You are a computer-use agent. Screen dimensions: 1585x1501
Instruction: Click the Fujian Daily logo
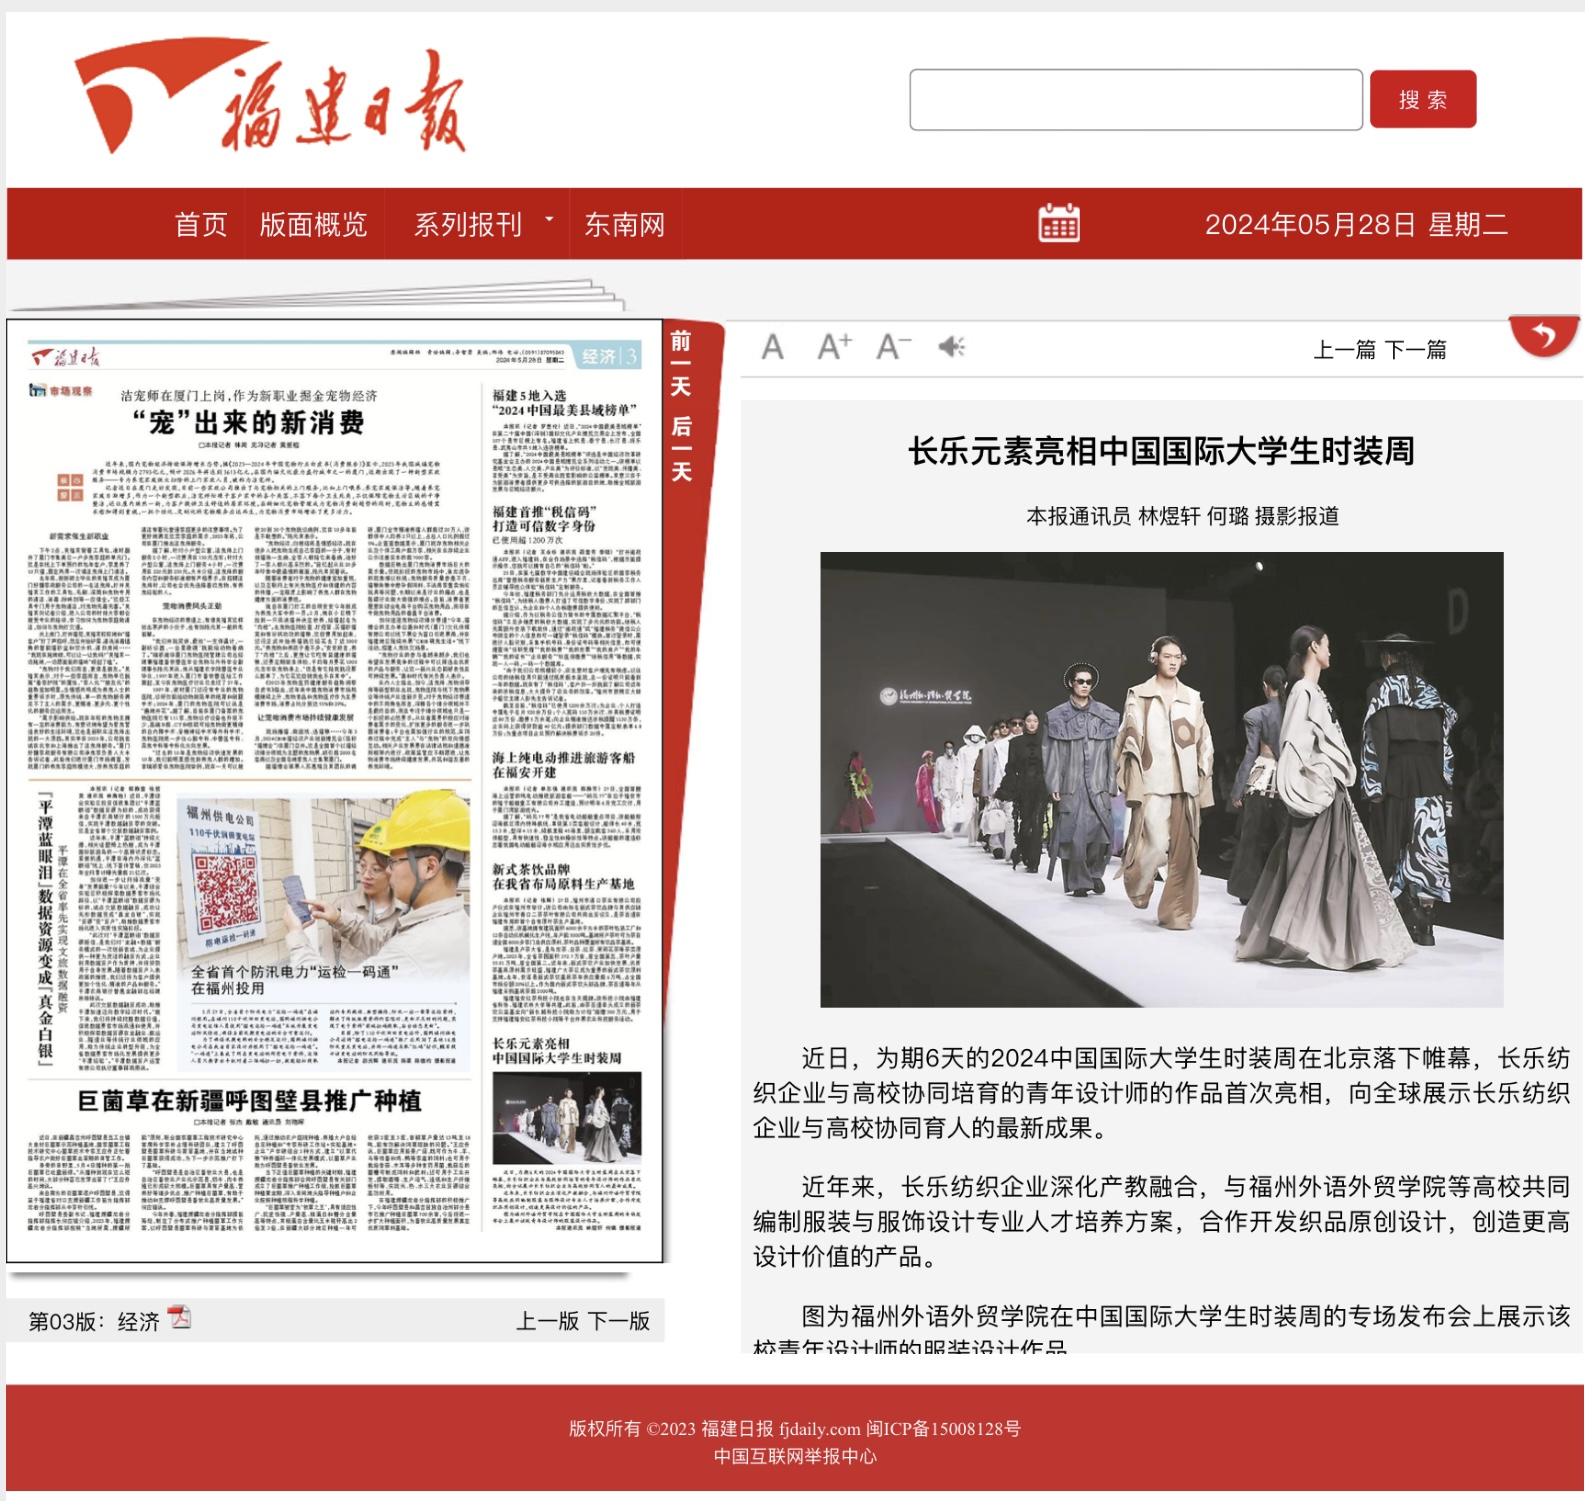click(270, 100)
